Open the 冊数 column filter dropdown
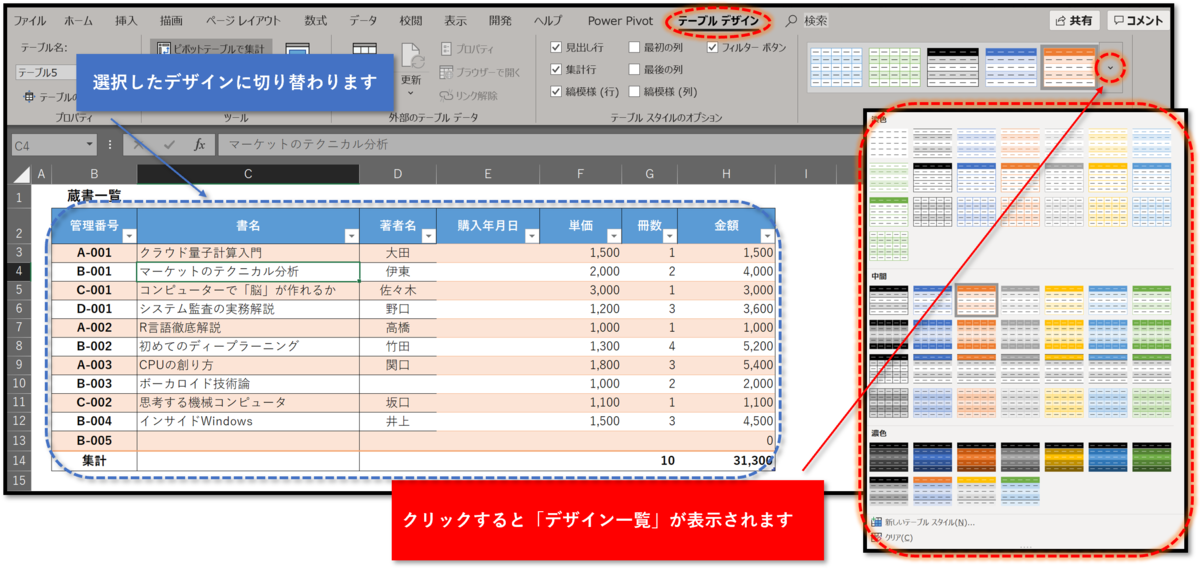1200x568 pixels. (x=669, y=236)
